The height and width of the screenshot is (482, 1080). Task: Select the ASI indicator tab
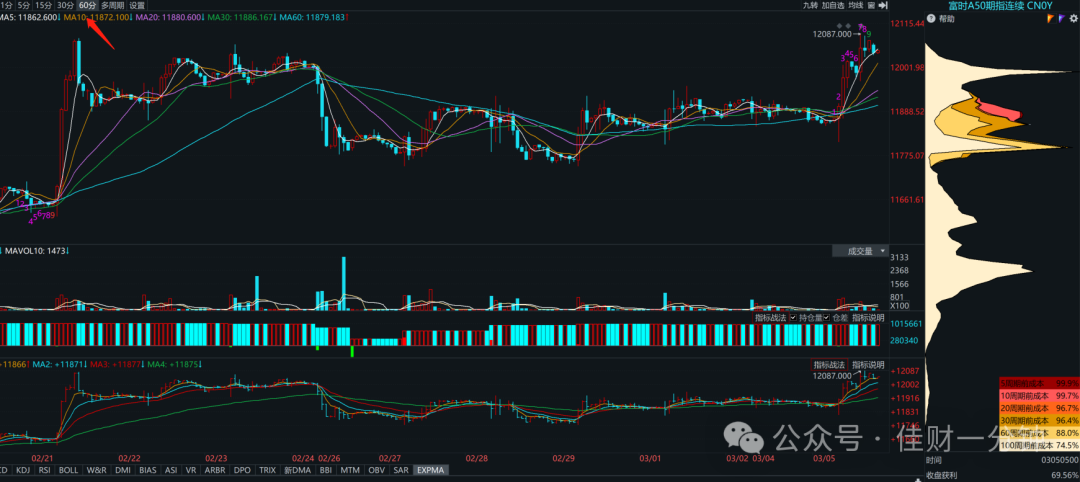pyautogui.click(x=172, y=470)
